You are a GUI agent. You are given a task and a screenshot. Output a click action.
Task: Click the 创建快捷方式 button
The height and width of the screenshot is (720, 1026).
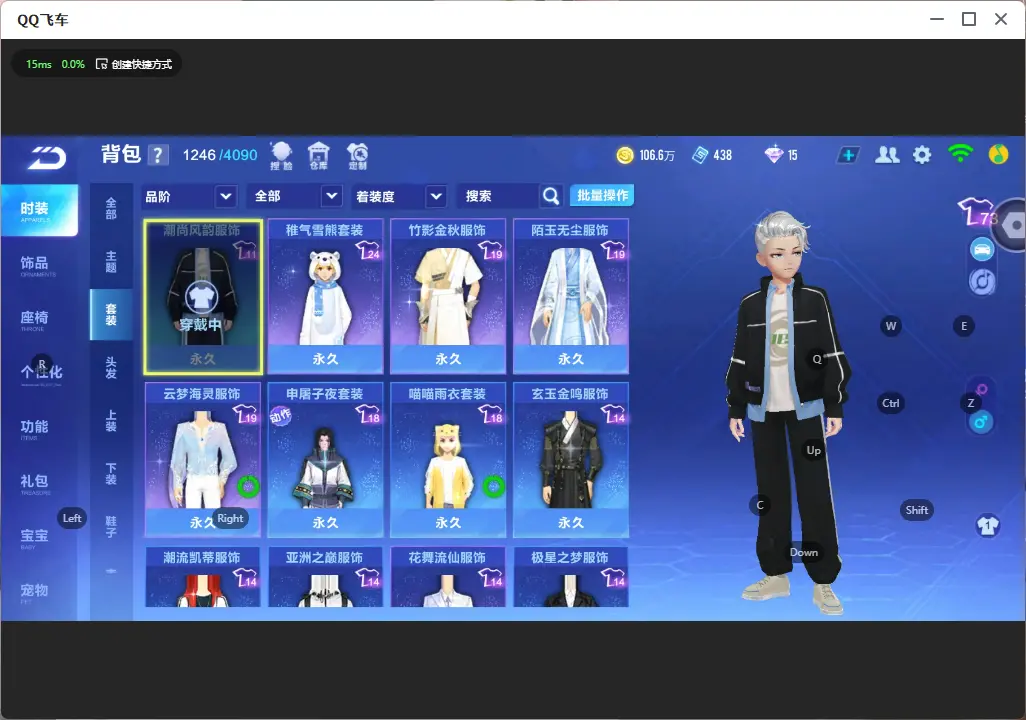(x=134, y=64)
